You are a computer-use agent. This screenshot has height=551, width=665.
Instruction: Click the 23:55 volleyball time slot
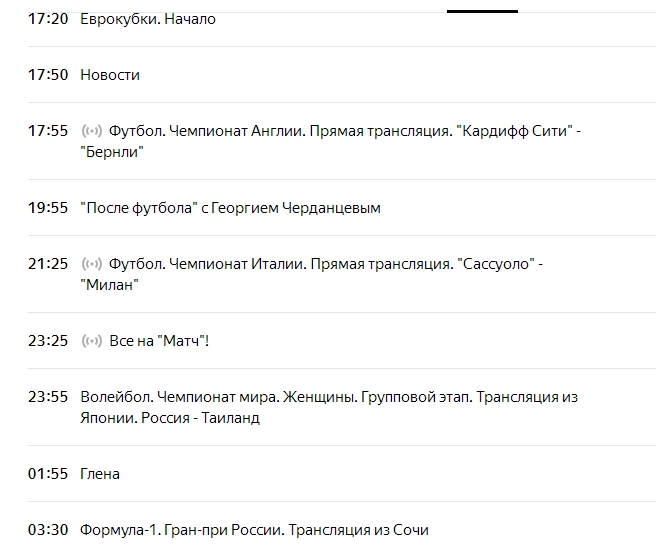(48, 397)
